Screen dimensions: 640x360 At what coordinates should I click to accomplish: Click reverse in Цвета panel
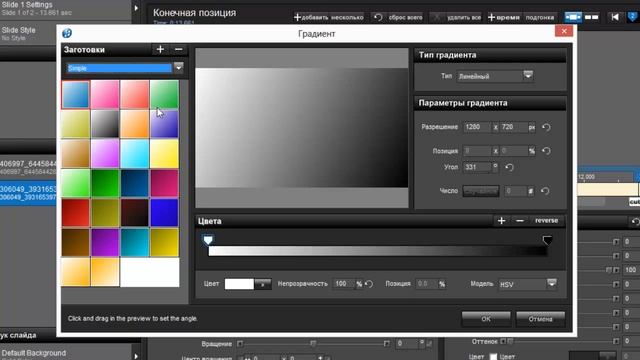tap(546, 221)
